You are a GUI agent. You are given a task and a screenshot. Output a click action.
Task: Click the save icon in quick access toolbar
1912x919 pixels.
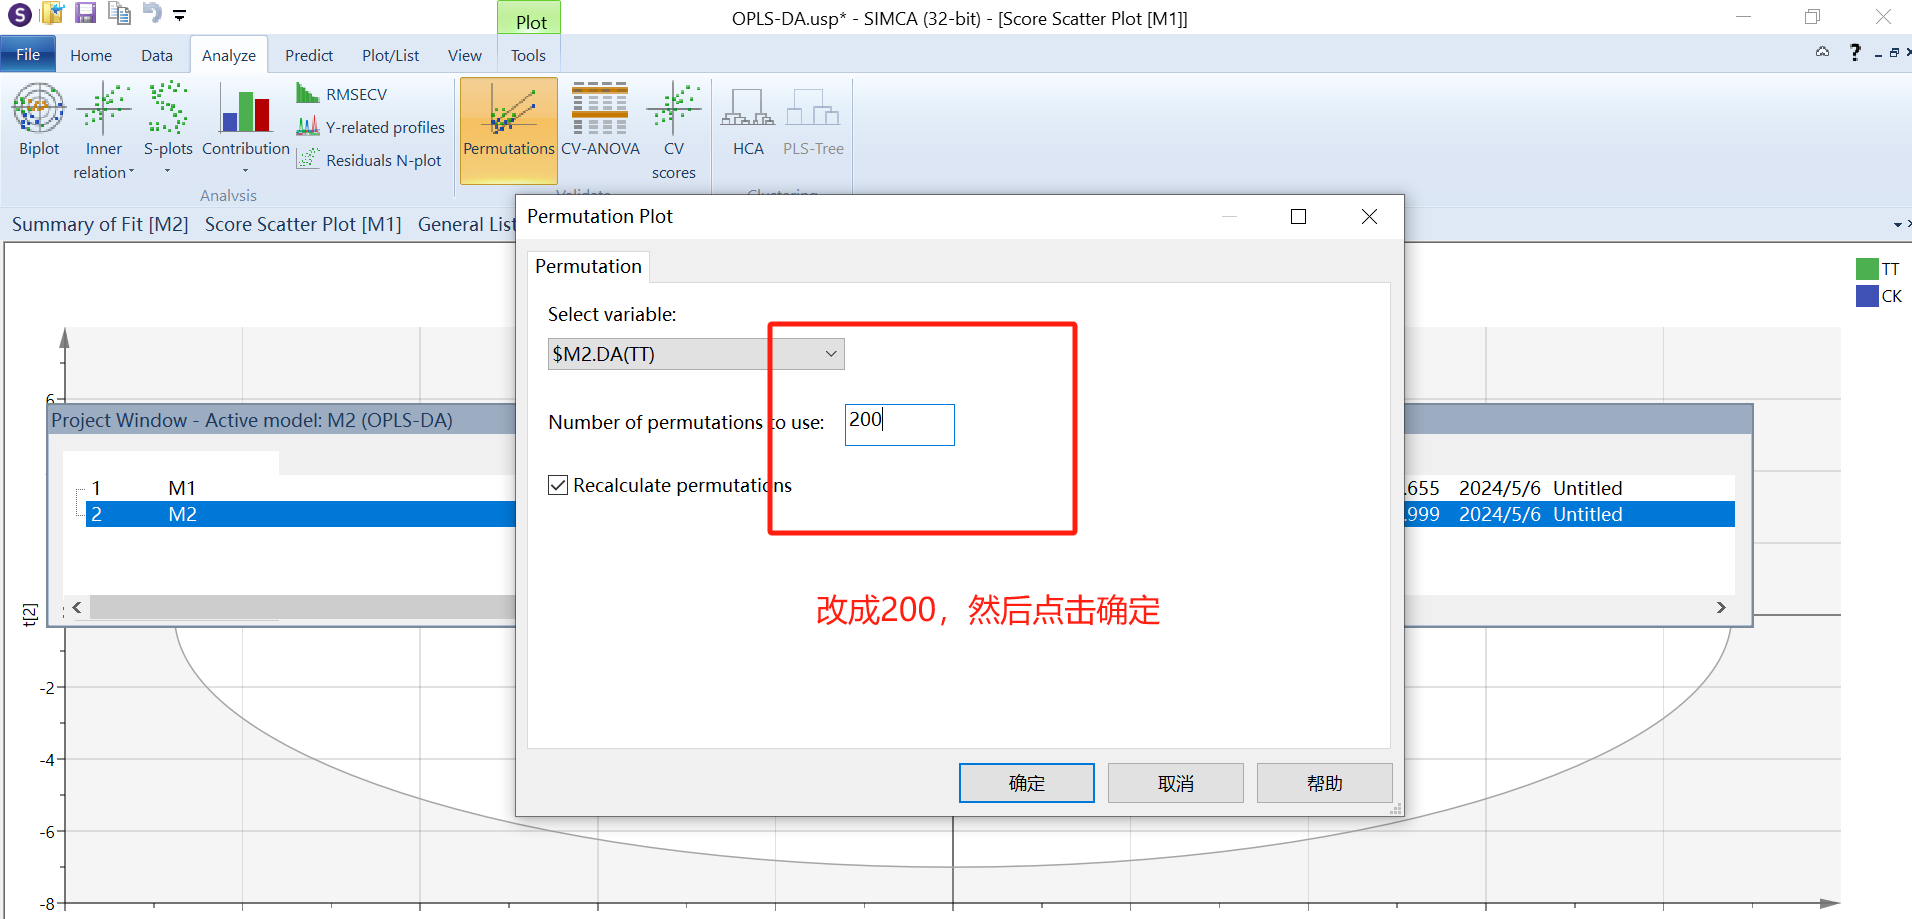click(x=86, y=14)
